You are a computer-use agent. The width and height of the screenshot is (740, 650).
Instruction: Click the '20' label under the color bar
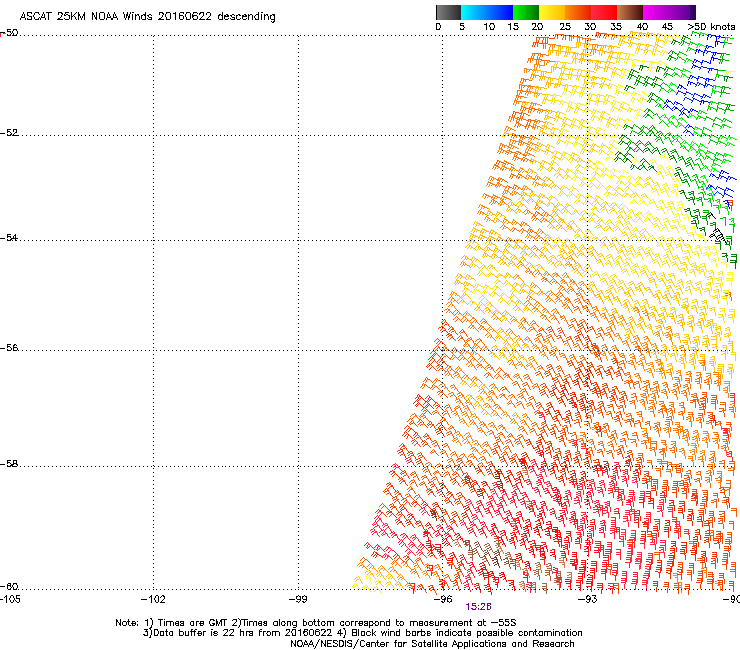537,27
